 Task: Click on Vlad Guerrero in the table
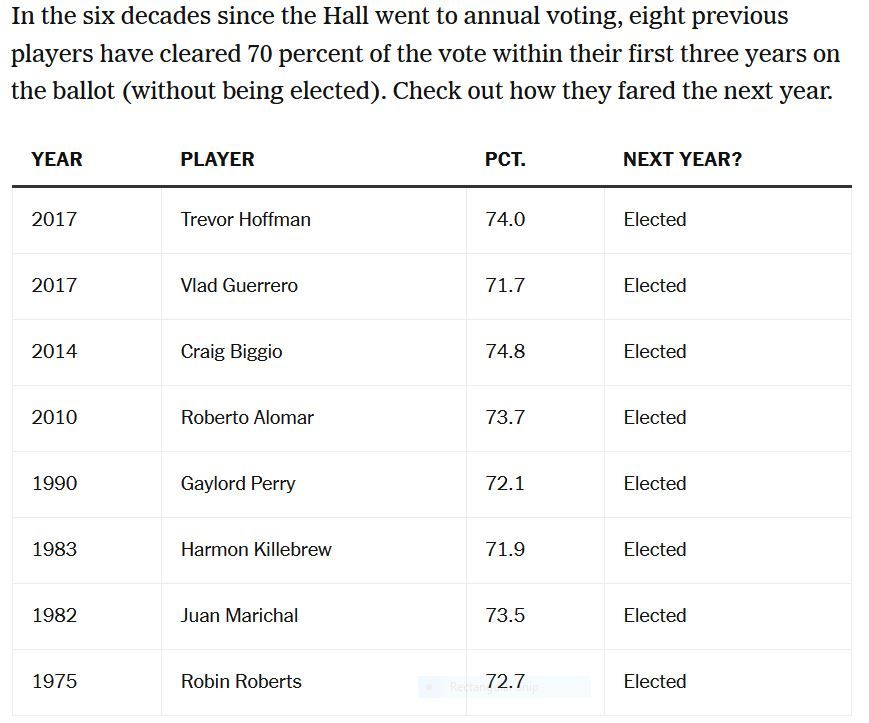(239, 285)
